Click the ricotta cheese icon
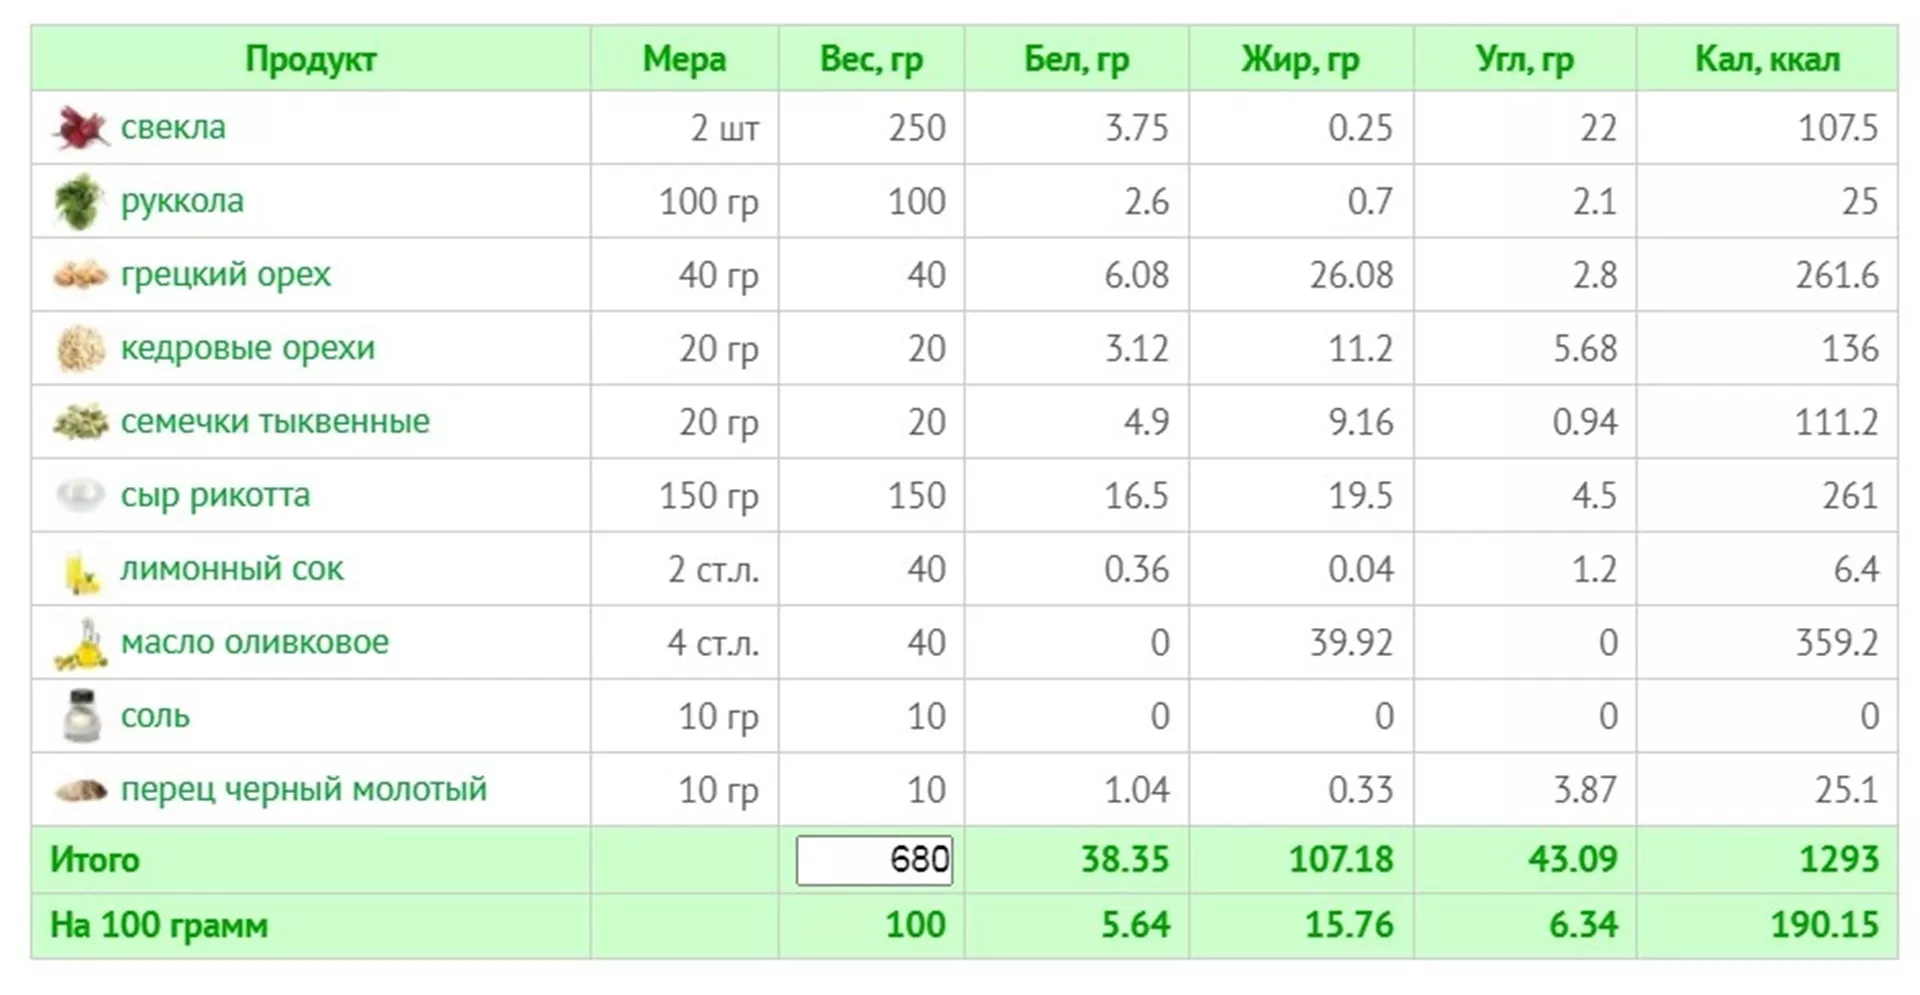Screen dimensions: 1920x995 tap(80, 495)
